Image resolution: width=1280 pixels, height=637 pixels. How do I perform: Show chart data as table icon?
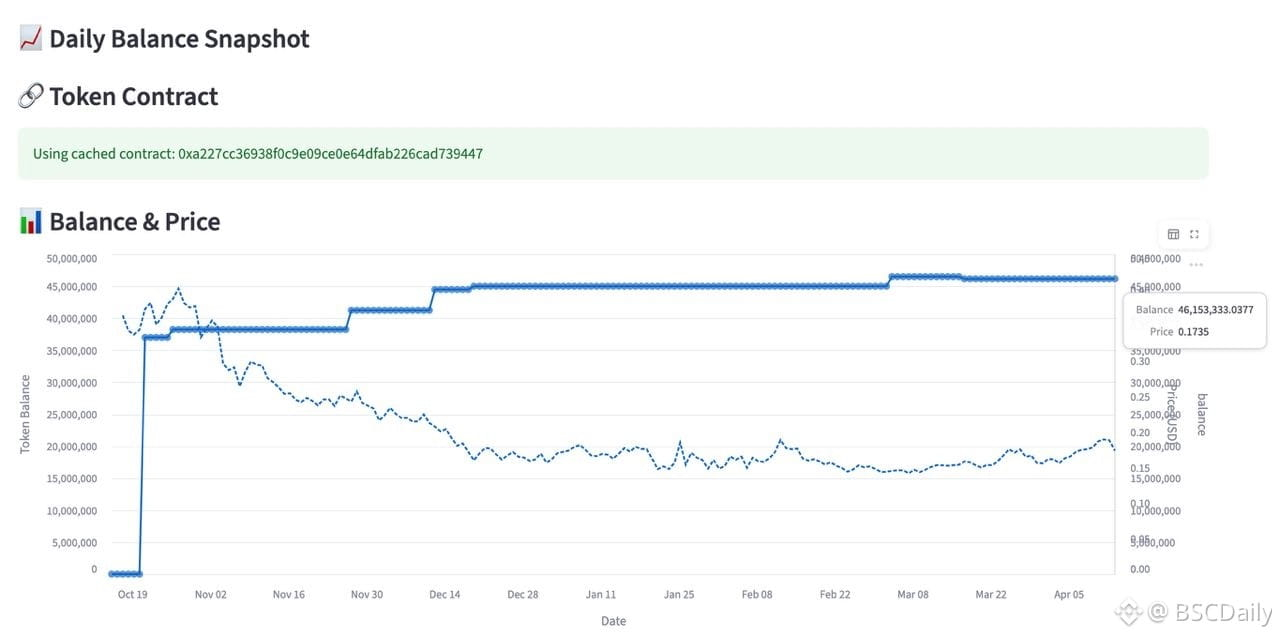click(1173, 235)
